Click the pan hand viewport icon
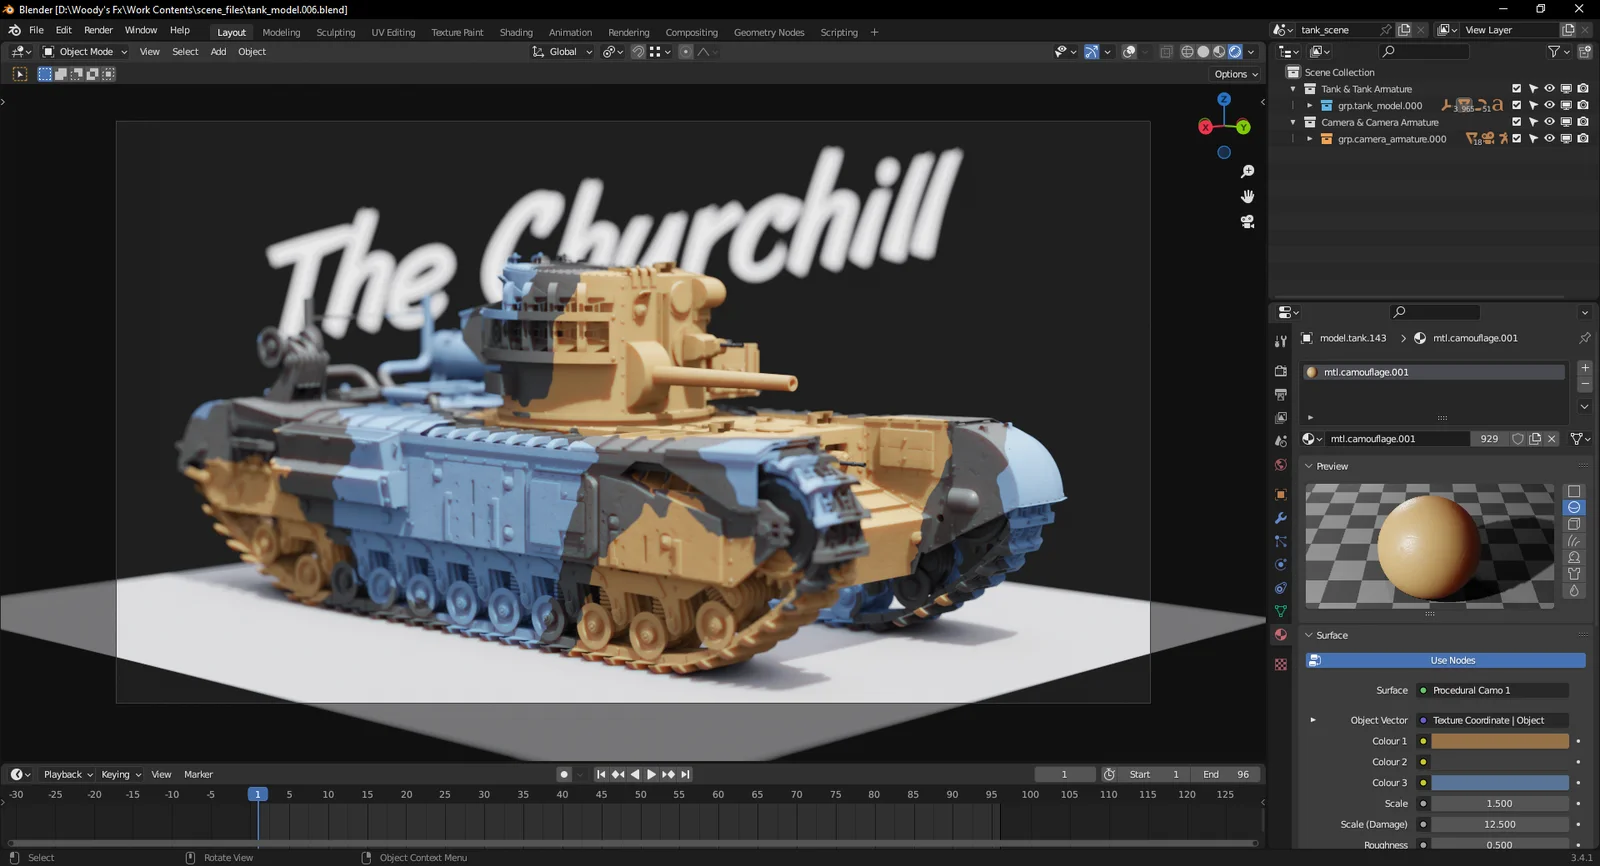The image size is (1600, 866). coord(1247,197)
